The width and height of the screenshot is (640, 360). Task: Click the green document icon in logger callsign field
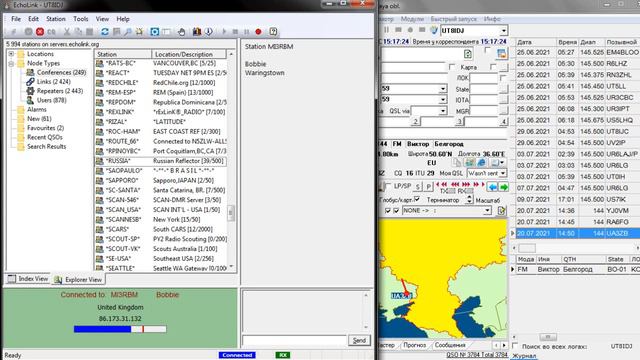coord(468,54)
